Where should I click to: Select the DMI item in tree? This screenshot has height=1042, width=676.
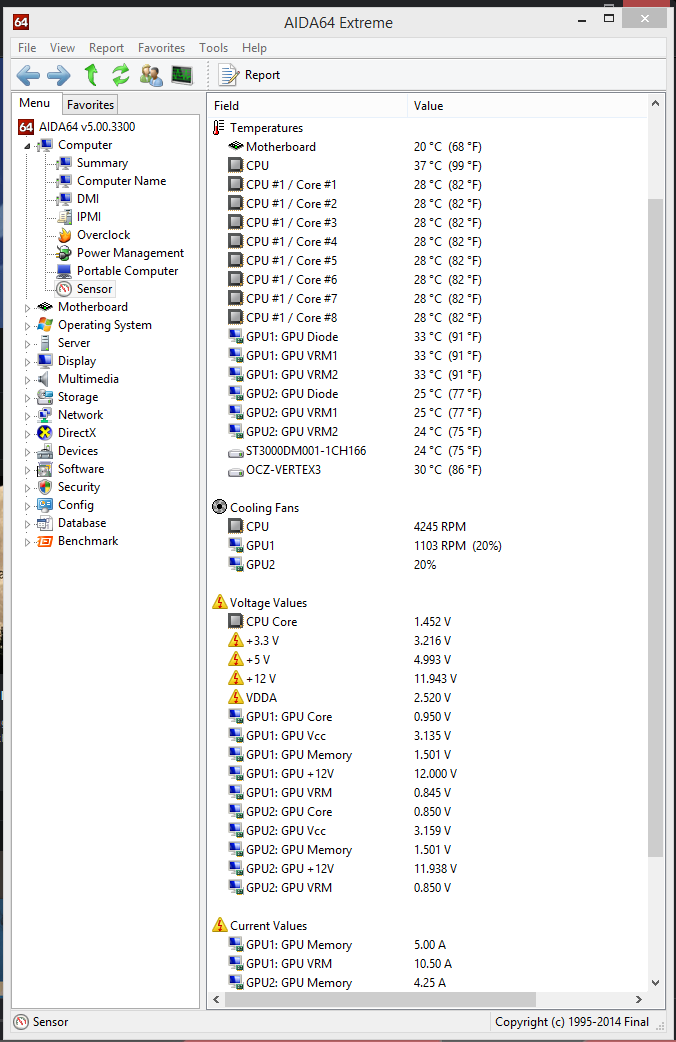88,199
